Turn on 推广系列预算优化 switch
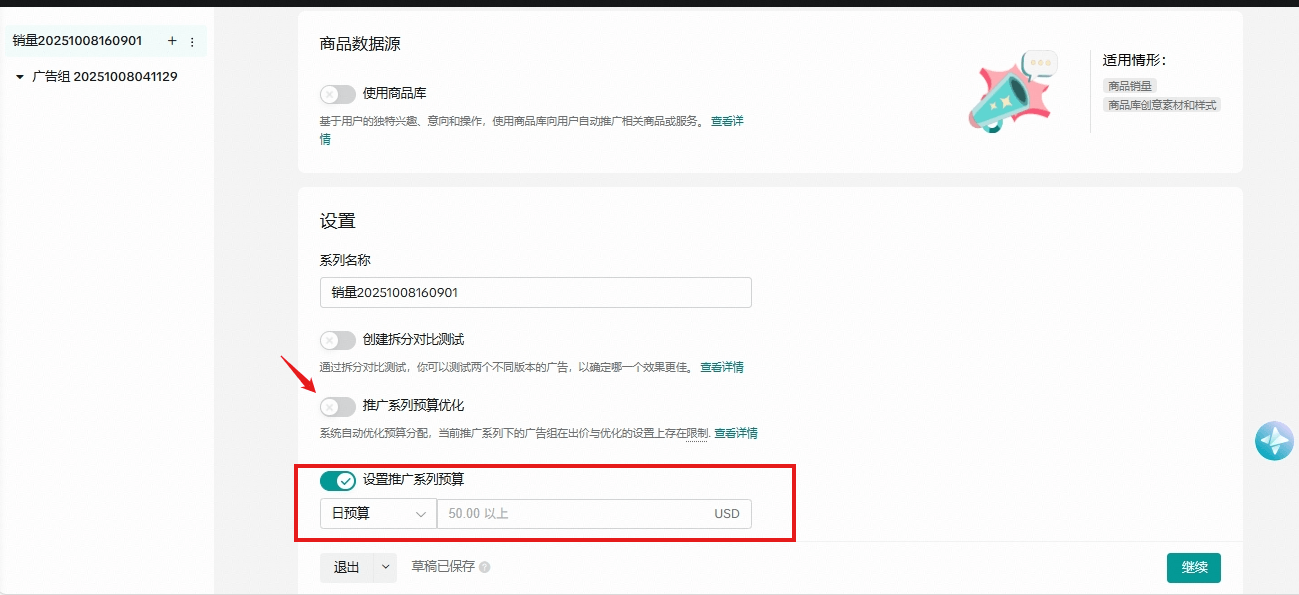 337,406
